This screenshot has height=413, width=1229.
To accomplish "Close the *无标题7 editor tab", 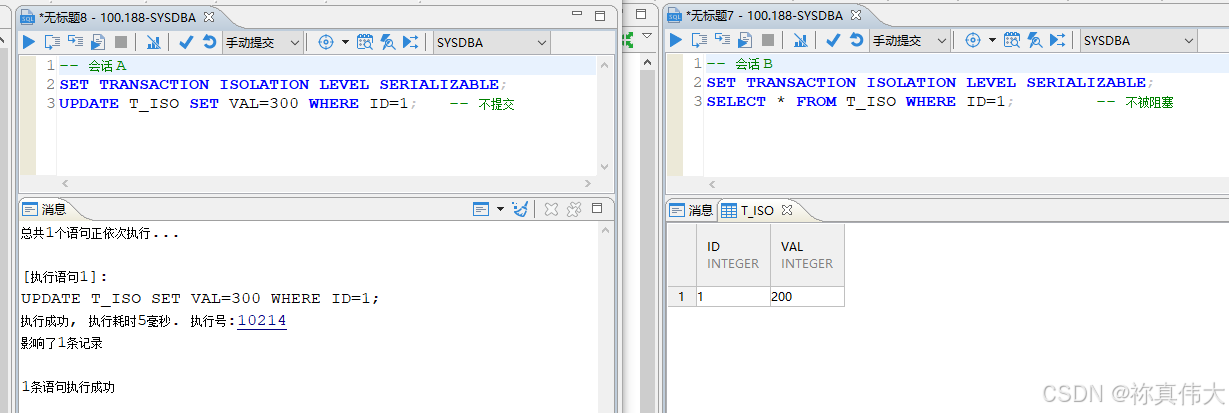I will (x=855, y=15).
